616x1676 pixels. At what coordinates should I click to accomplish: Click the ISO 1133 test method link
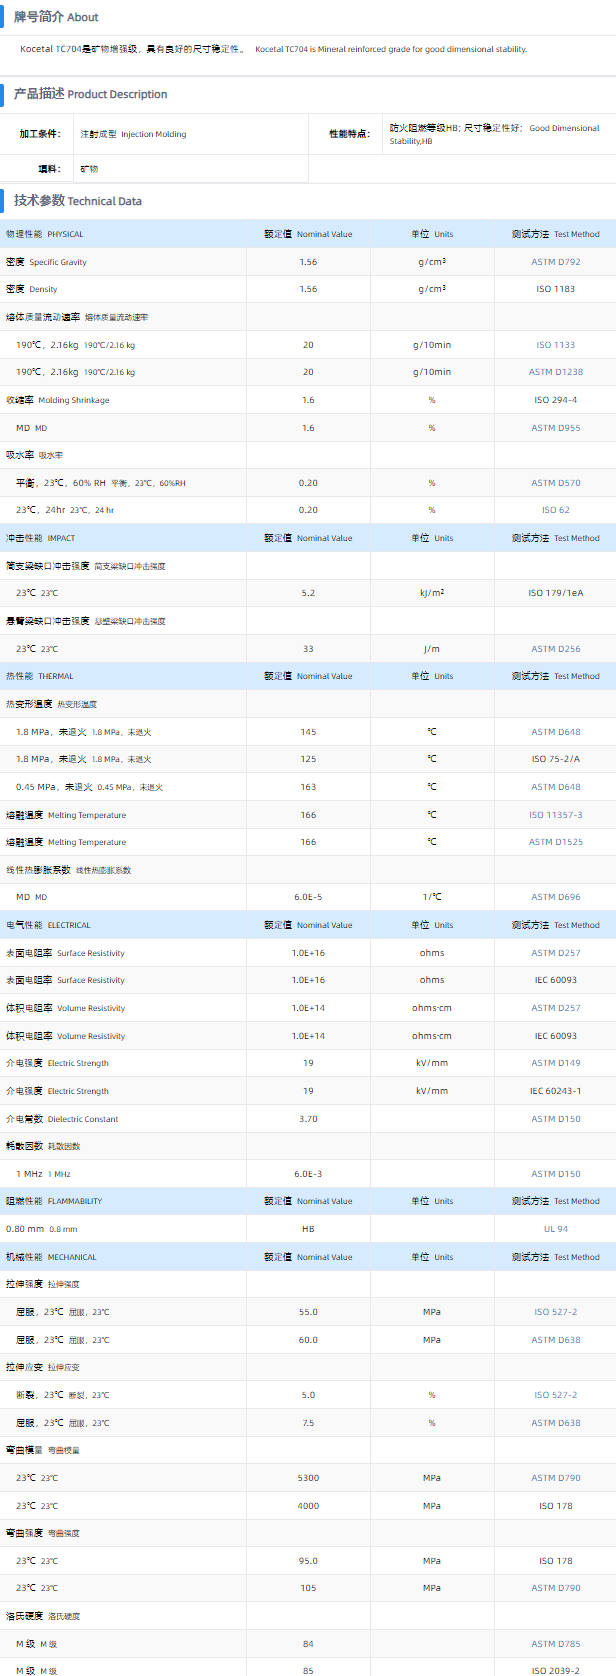[x=555, y=345]
